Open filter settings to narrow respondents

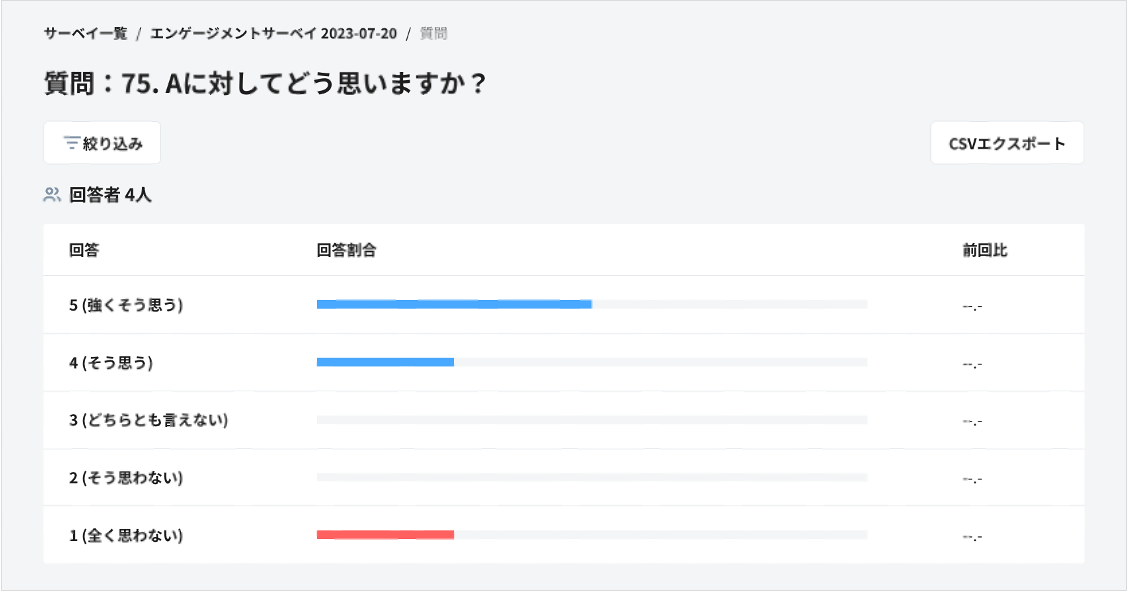coord(101,142)
